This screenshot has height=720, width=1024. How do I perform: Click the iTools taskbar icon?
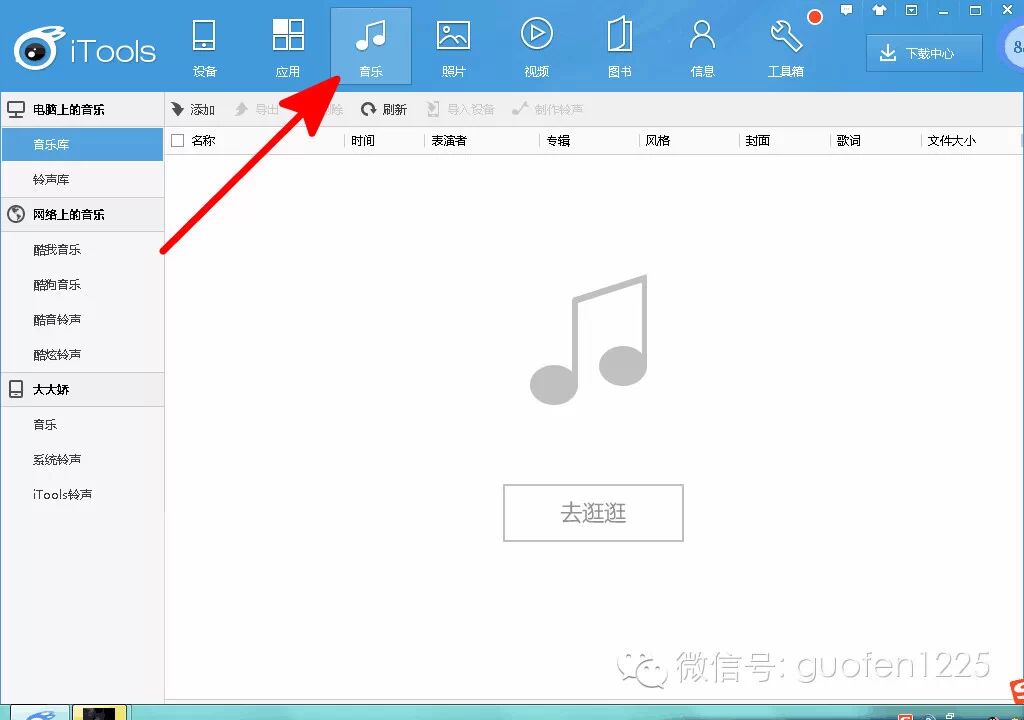tap(40, 712)
